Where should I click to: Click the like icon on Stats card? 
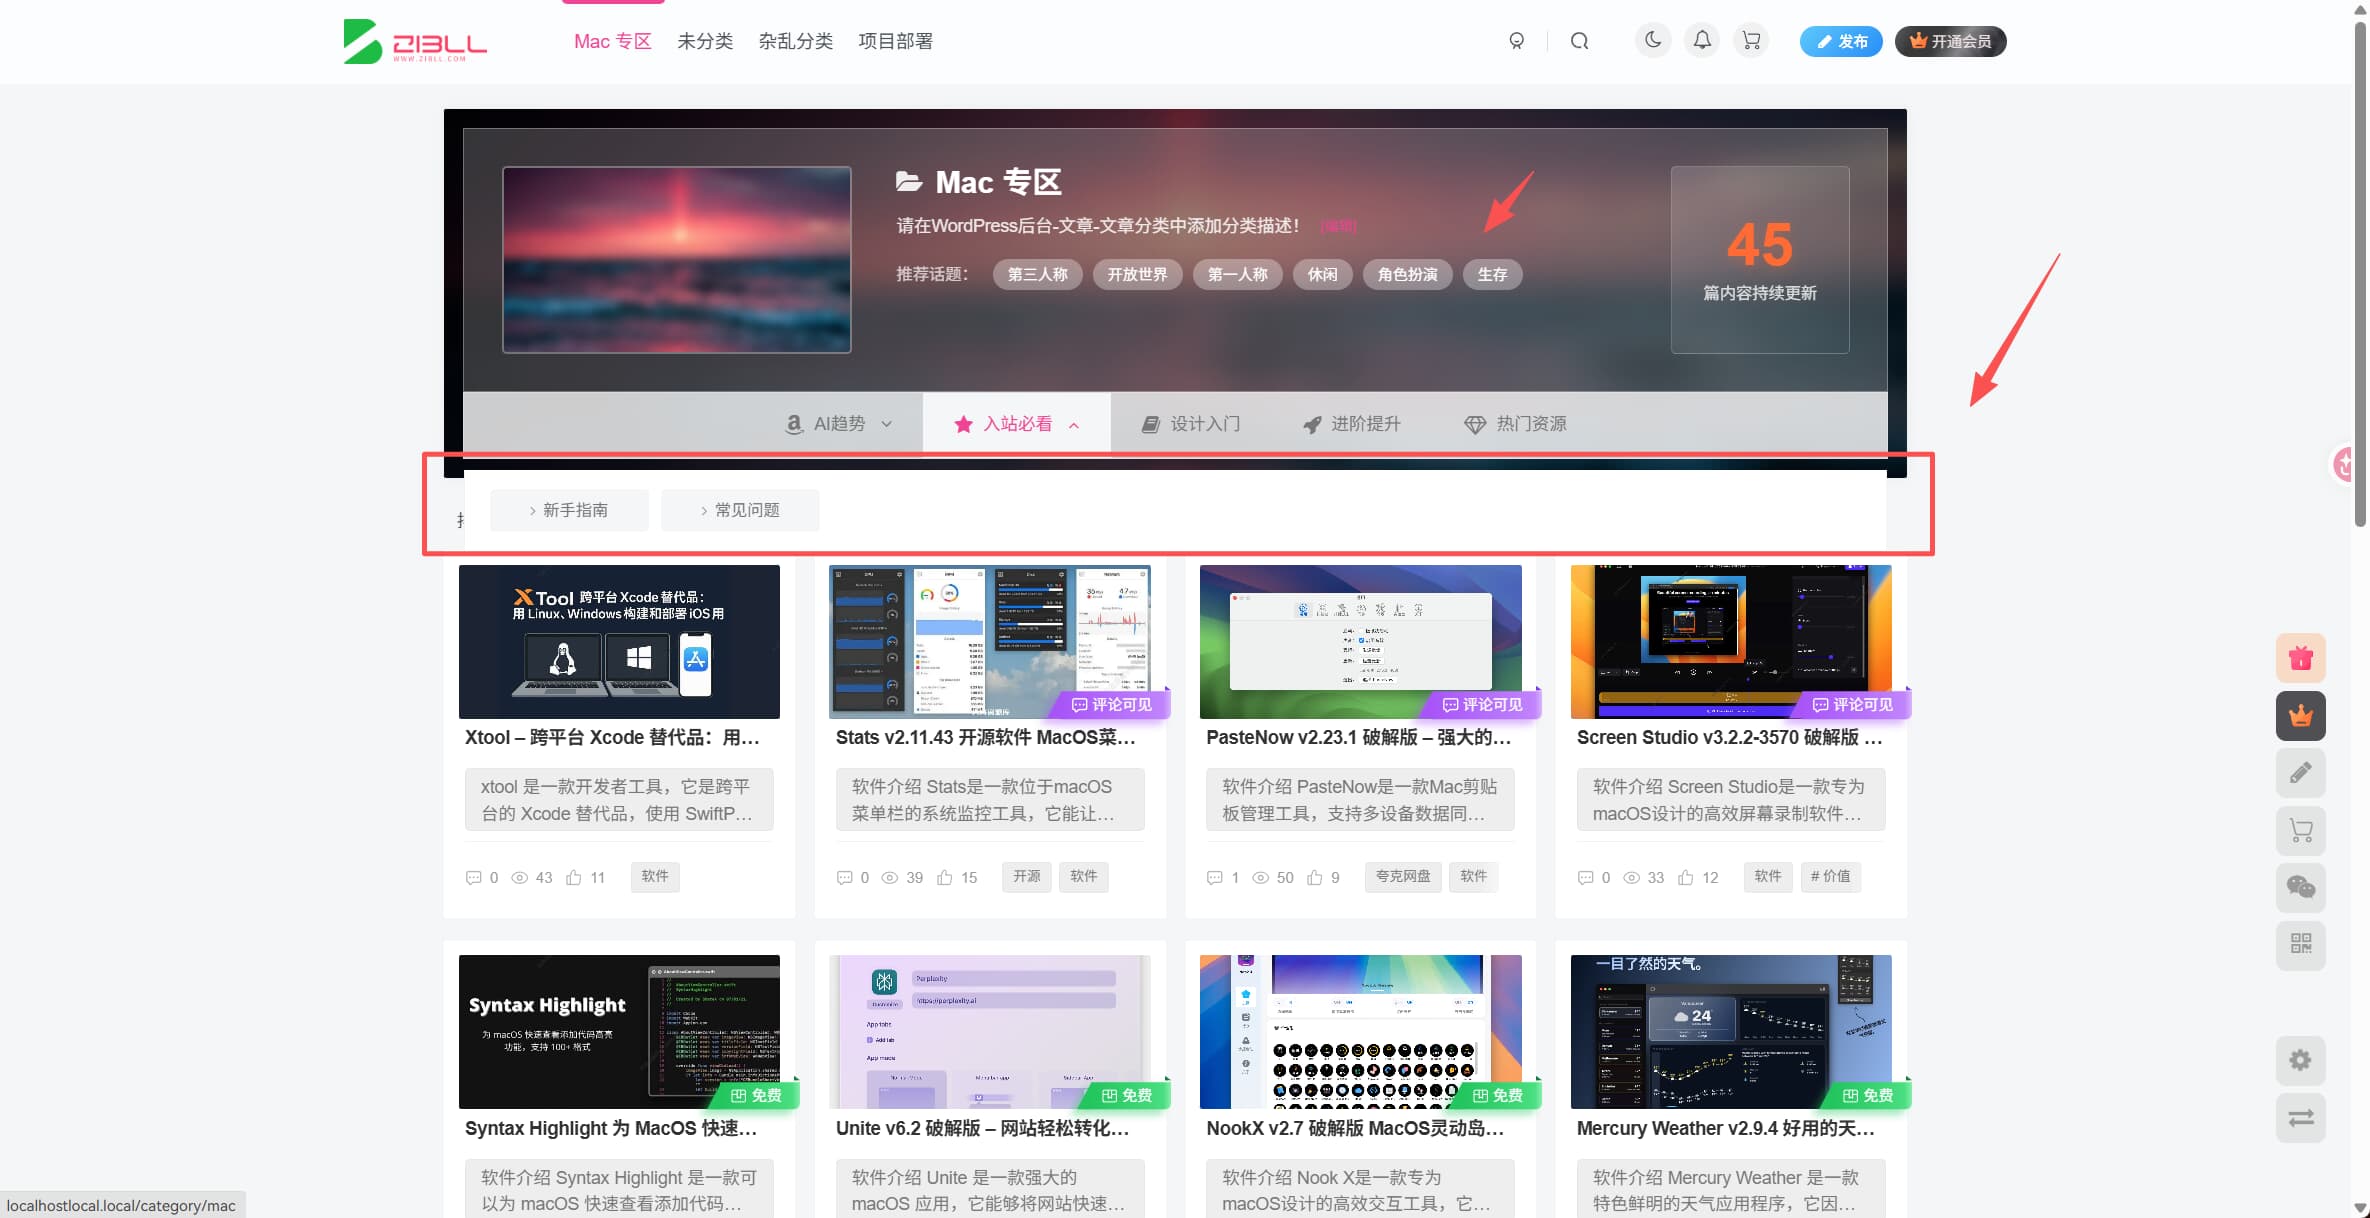click(x=945, y=878)
